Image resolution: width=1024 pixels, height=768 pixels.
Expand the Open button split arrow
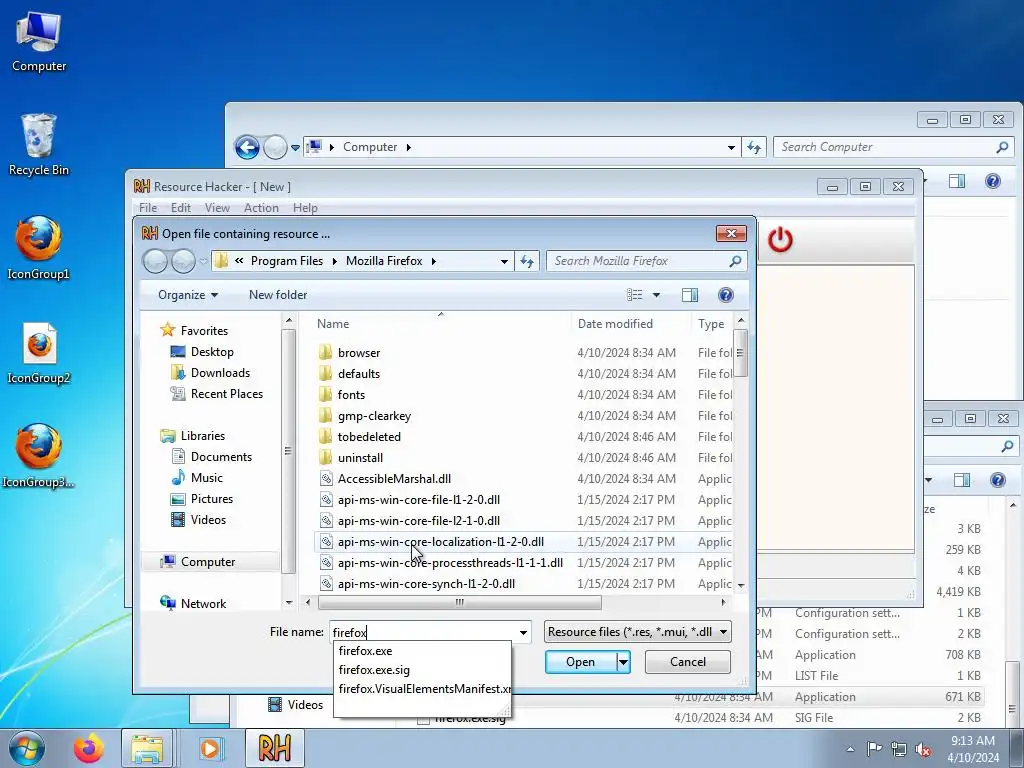point(624,662)
